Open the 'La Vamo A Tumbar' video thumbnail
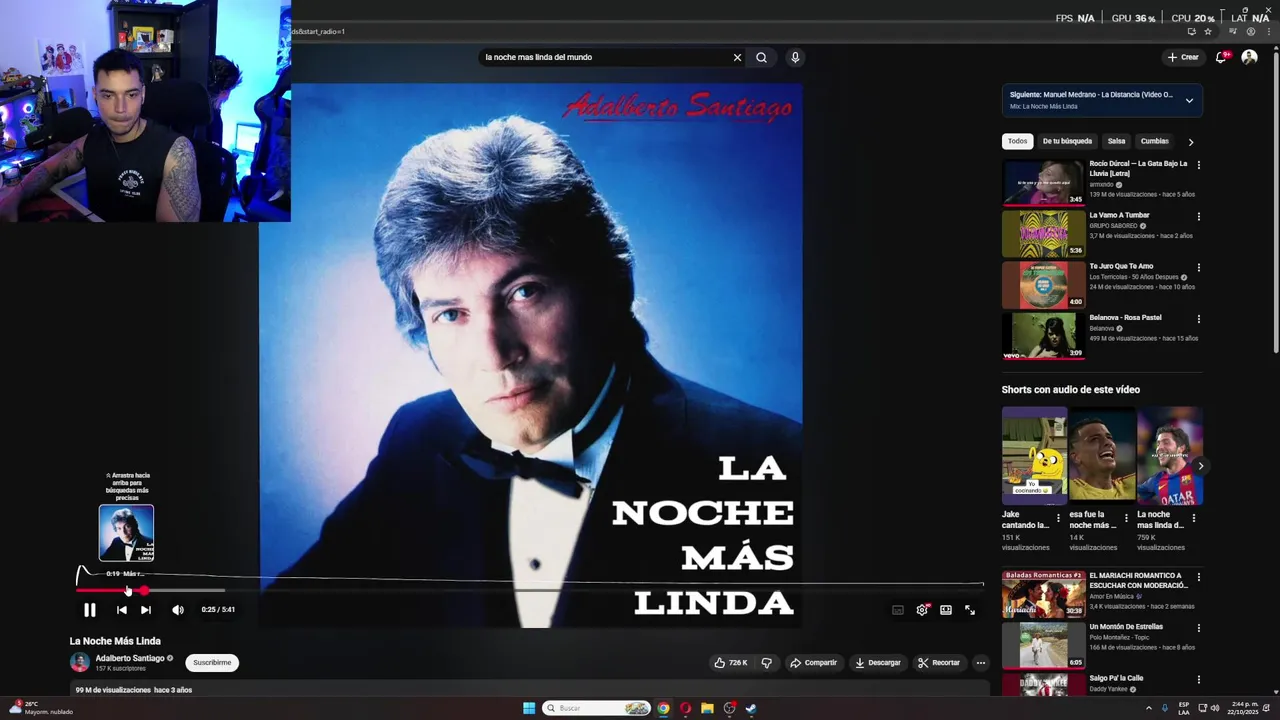 click(1043, 233)
